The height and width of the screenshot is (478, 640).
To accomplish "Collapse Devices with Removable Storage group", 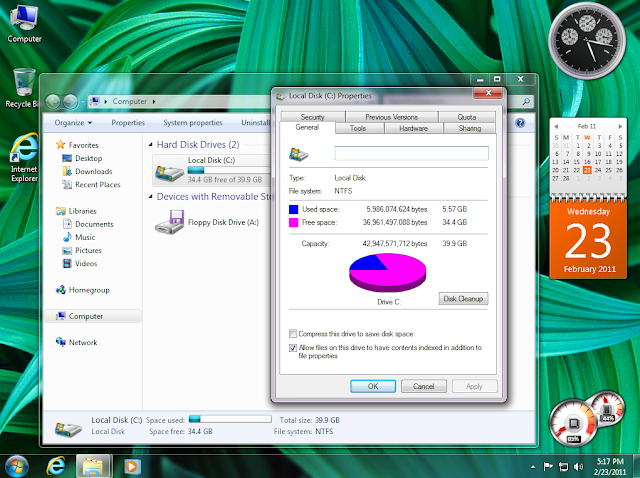I will coord(151,197).
